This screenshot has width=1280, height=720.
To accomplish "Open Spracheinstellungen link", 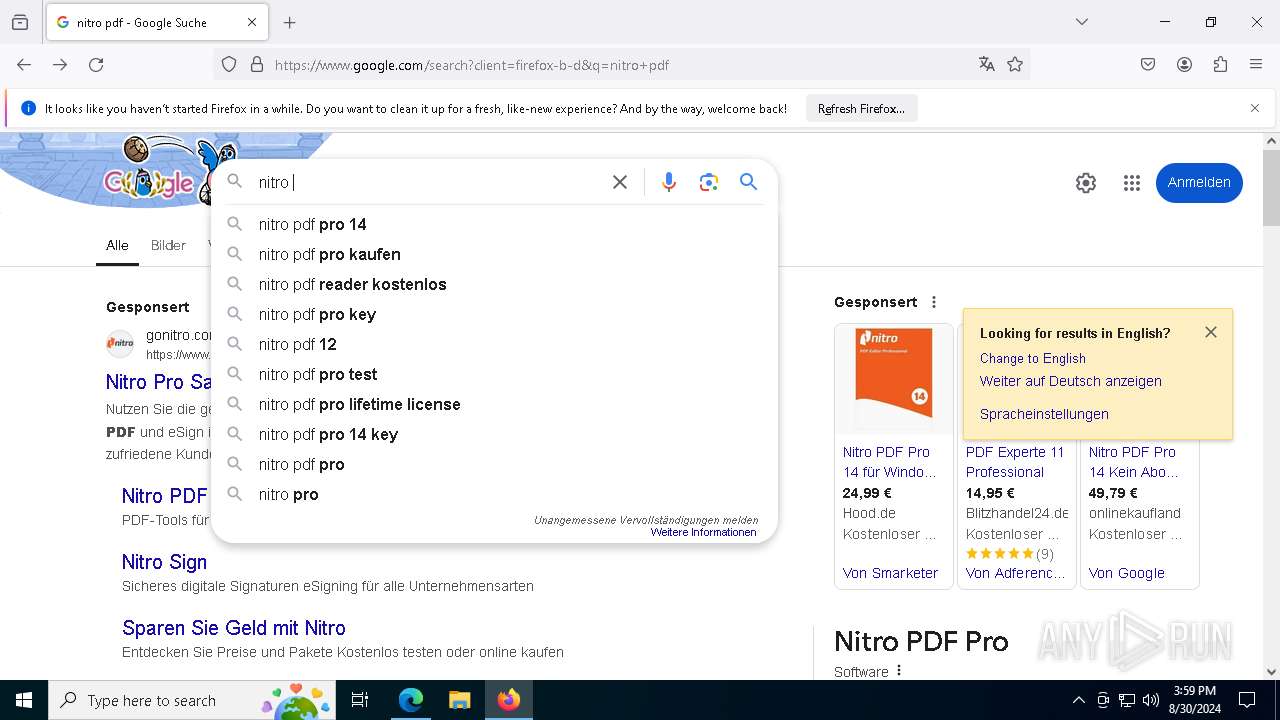I will click(1044, 414).
